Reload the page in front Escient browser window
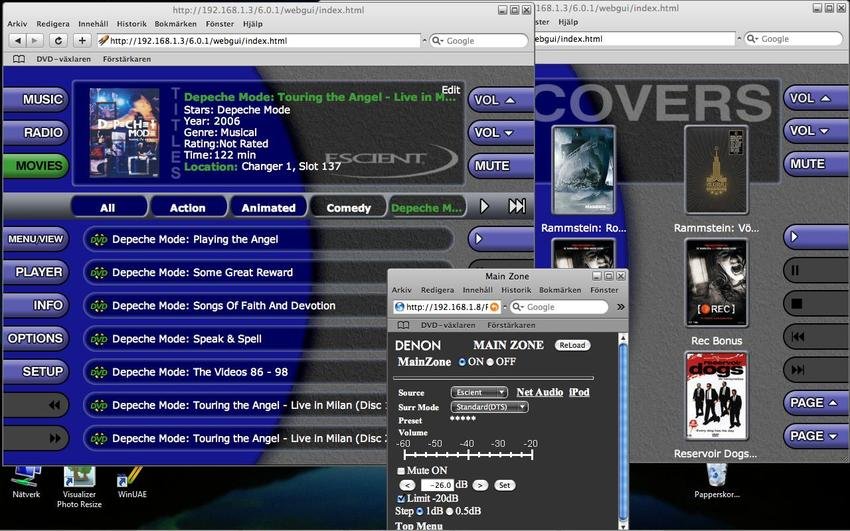The height and width of the screenshot is (531, 850). click(58, 41)
